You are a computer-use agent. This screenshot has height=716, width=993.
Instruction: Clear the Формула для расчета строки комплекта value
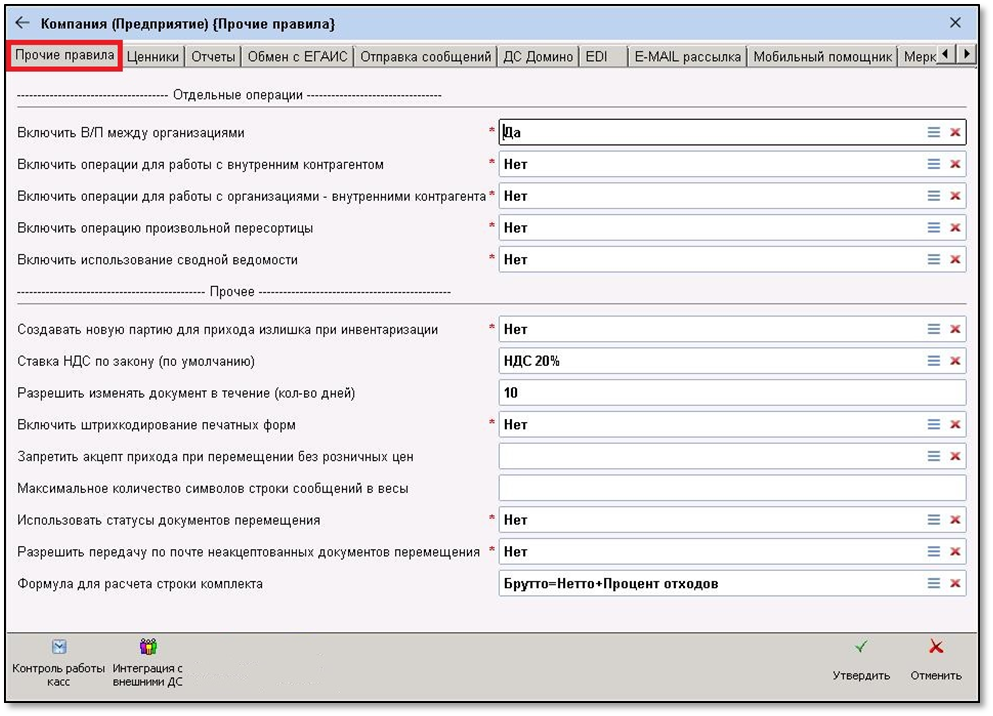coord(955,584)
